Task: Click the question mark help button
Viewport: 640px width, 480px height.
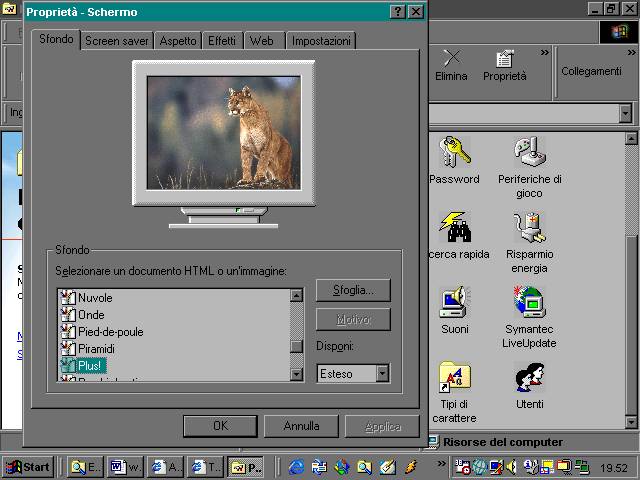Action: coord(398,11)
